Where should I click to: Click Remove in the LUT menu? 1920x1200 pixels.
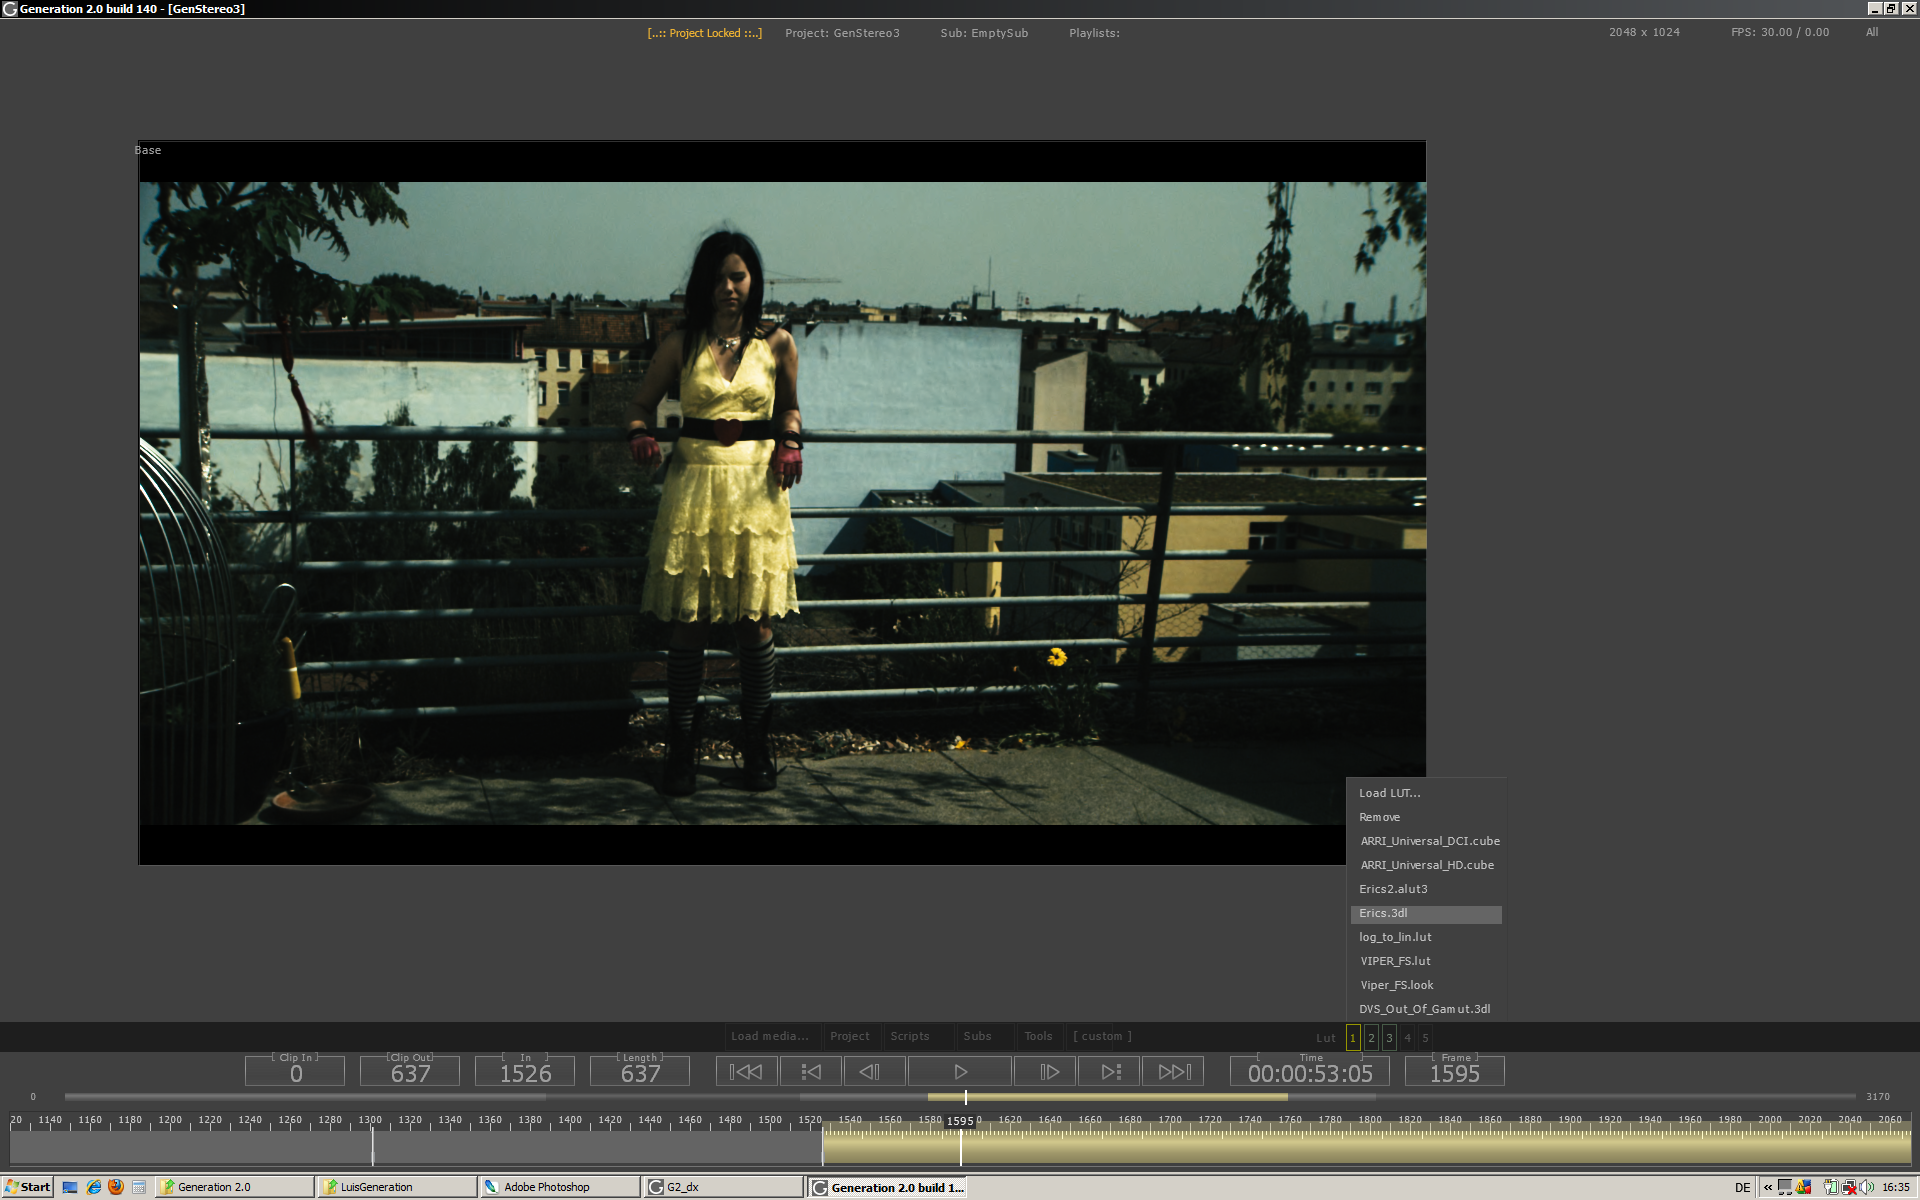pyautogui.click(x=1379, y=817)
